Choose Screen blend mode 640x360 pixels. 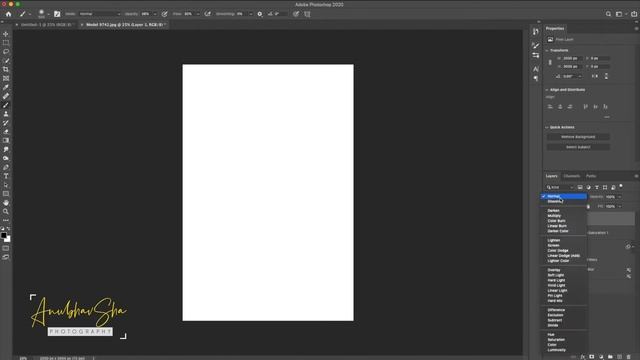(x=553, y=245)
